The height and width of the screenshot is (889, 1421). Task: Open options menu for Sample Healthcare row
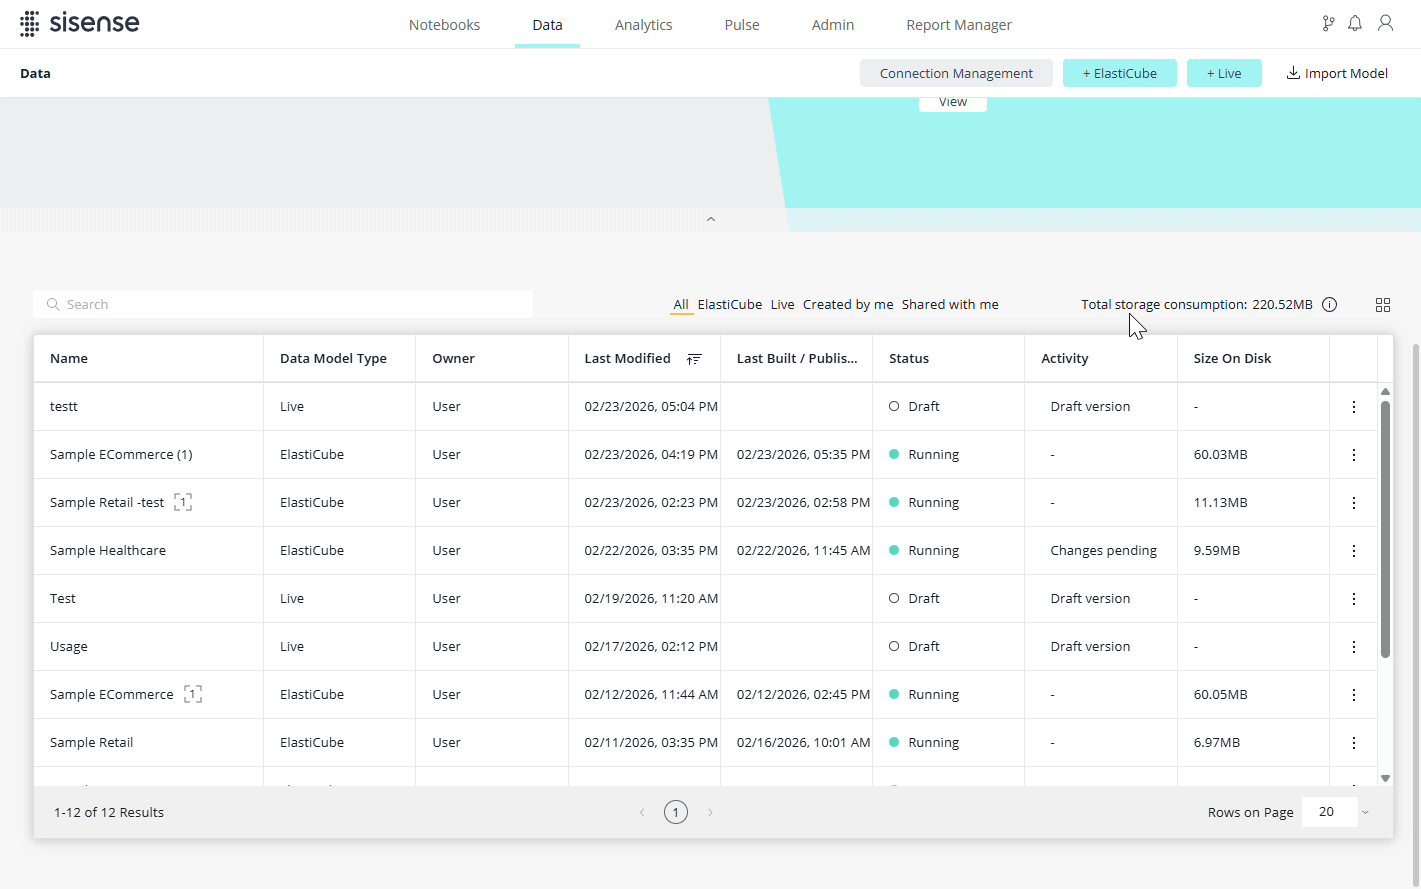(1353, 551)
